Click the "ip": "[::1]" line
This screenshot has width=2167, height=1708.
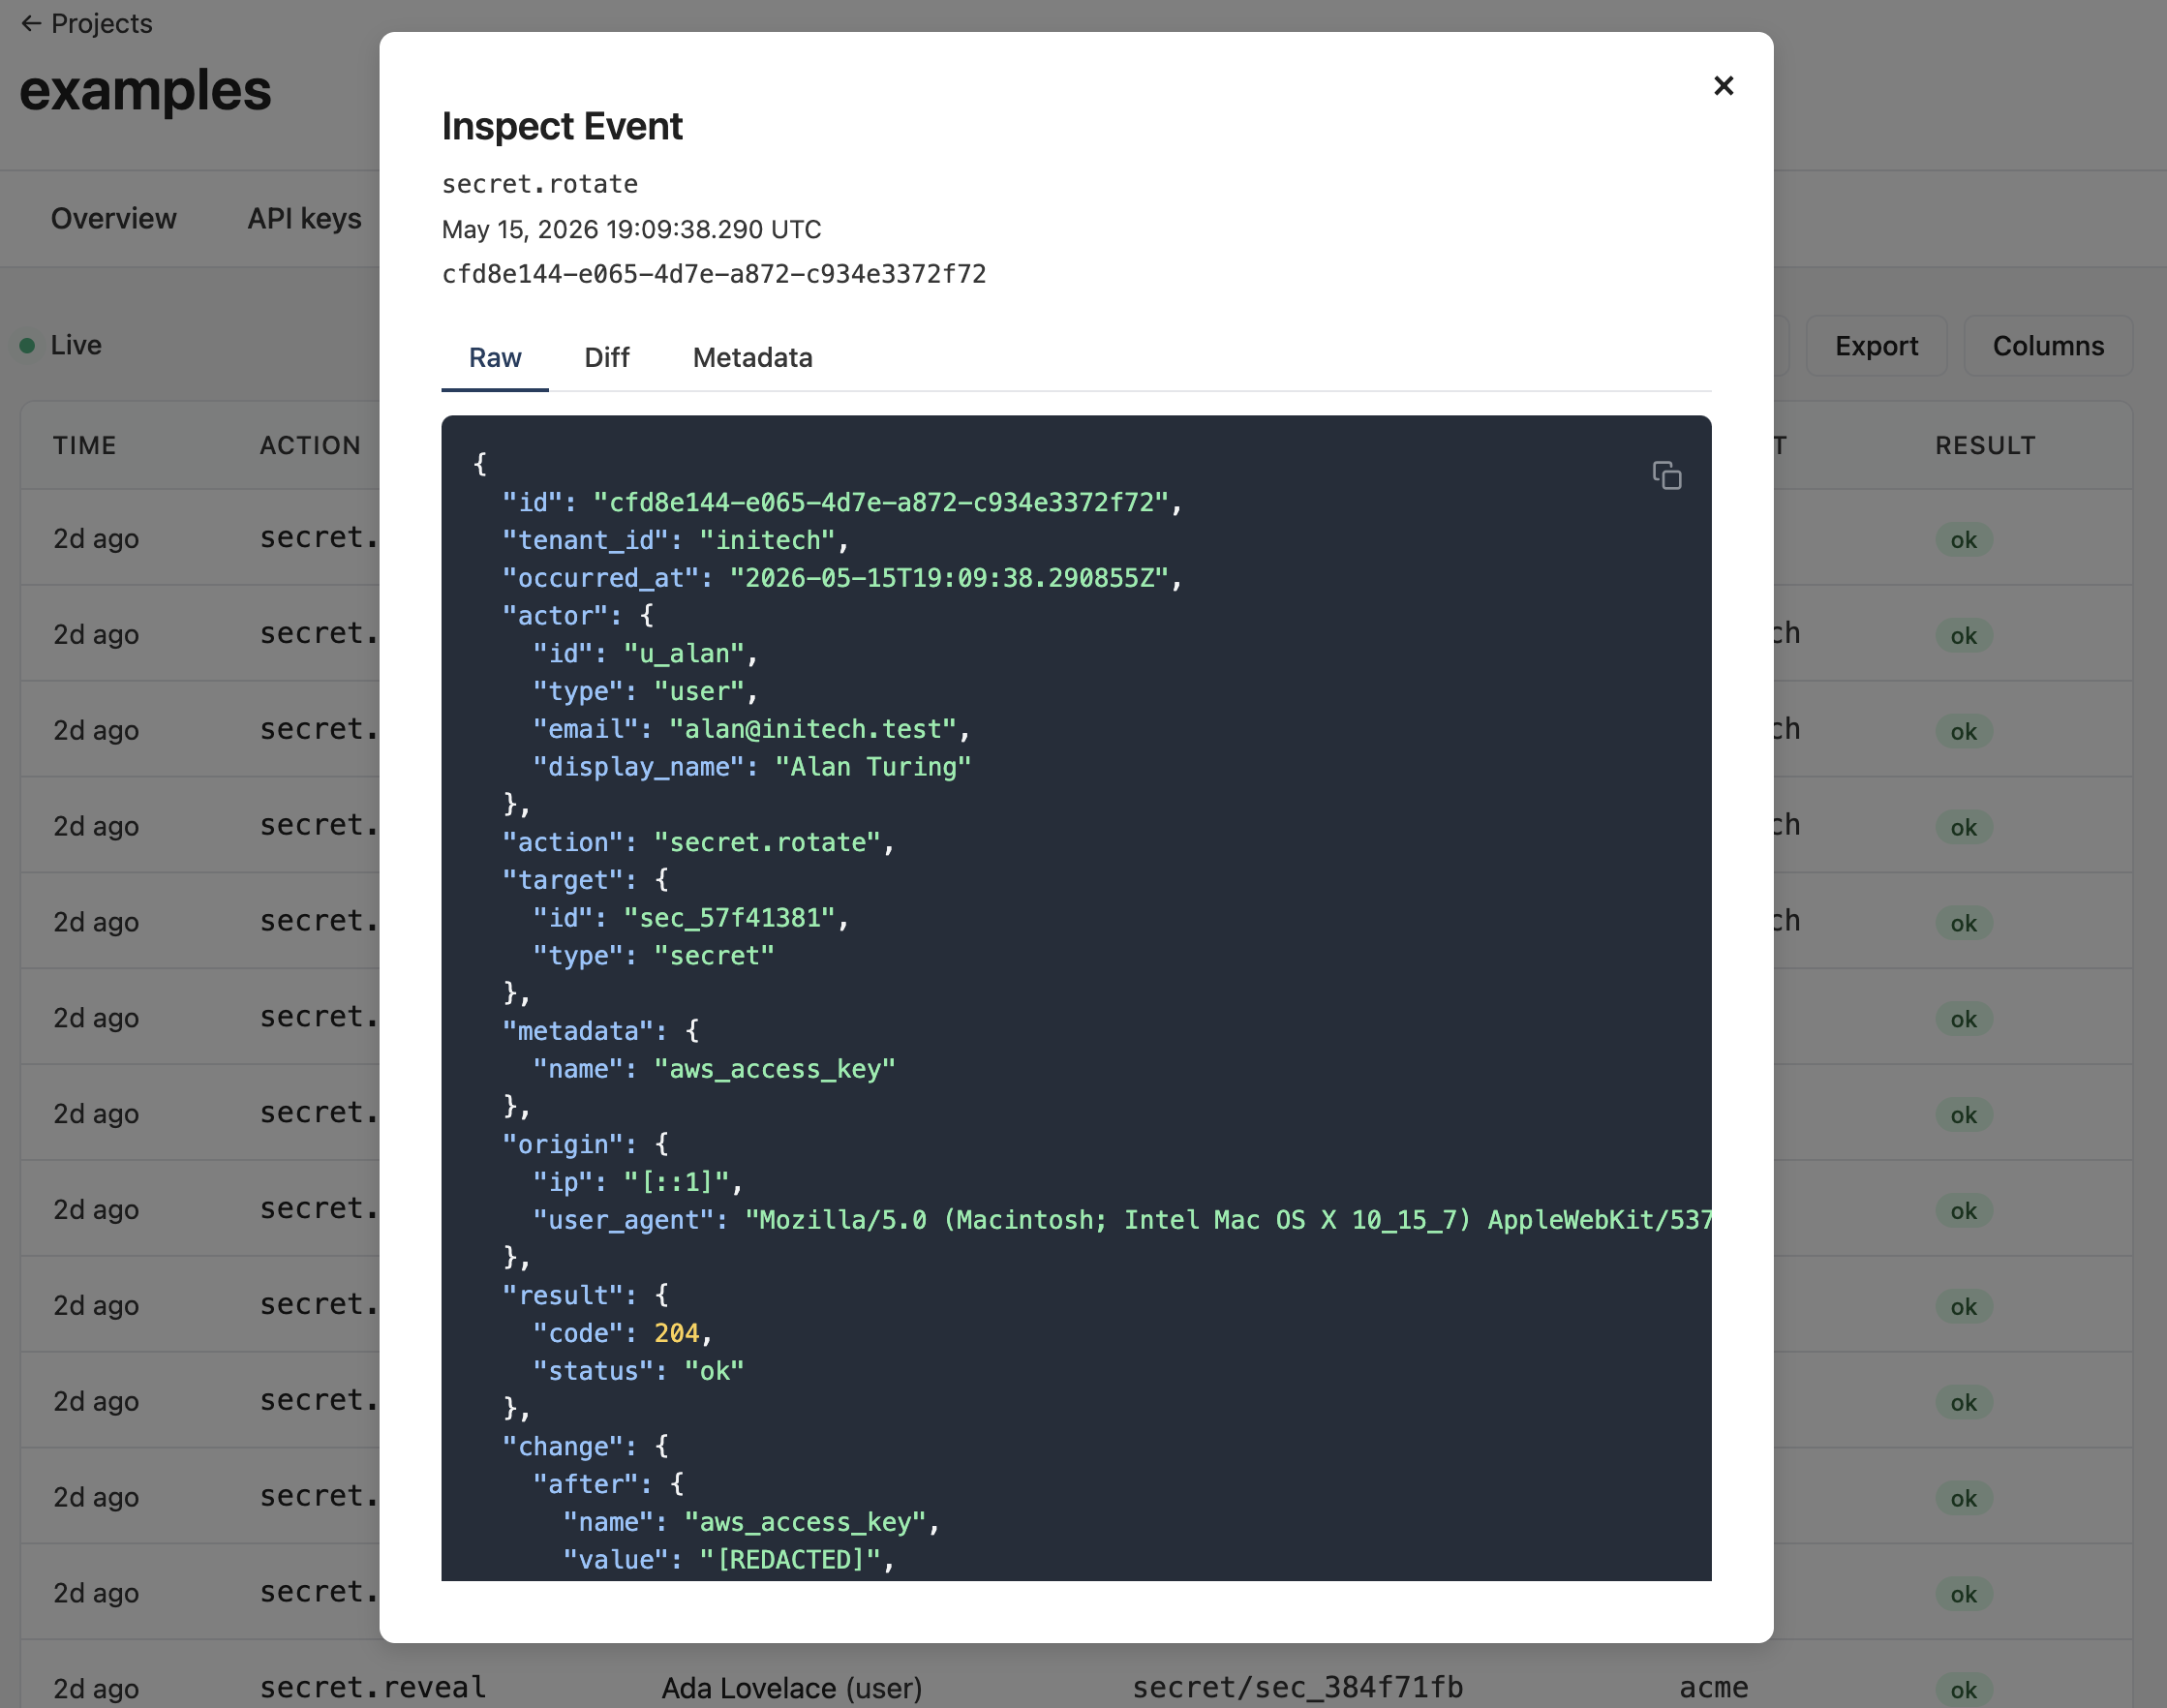click(637, 1182)
